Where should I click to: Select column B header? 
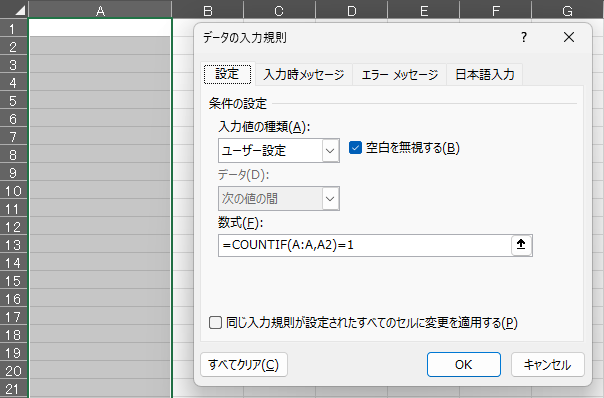click(x=208, y=10)
